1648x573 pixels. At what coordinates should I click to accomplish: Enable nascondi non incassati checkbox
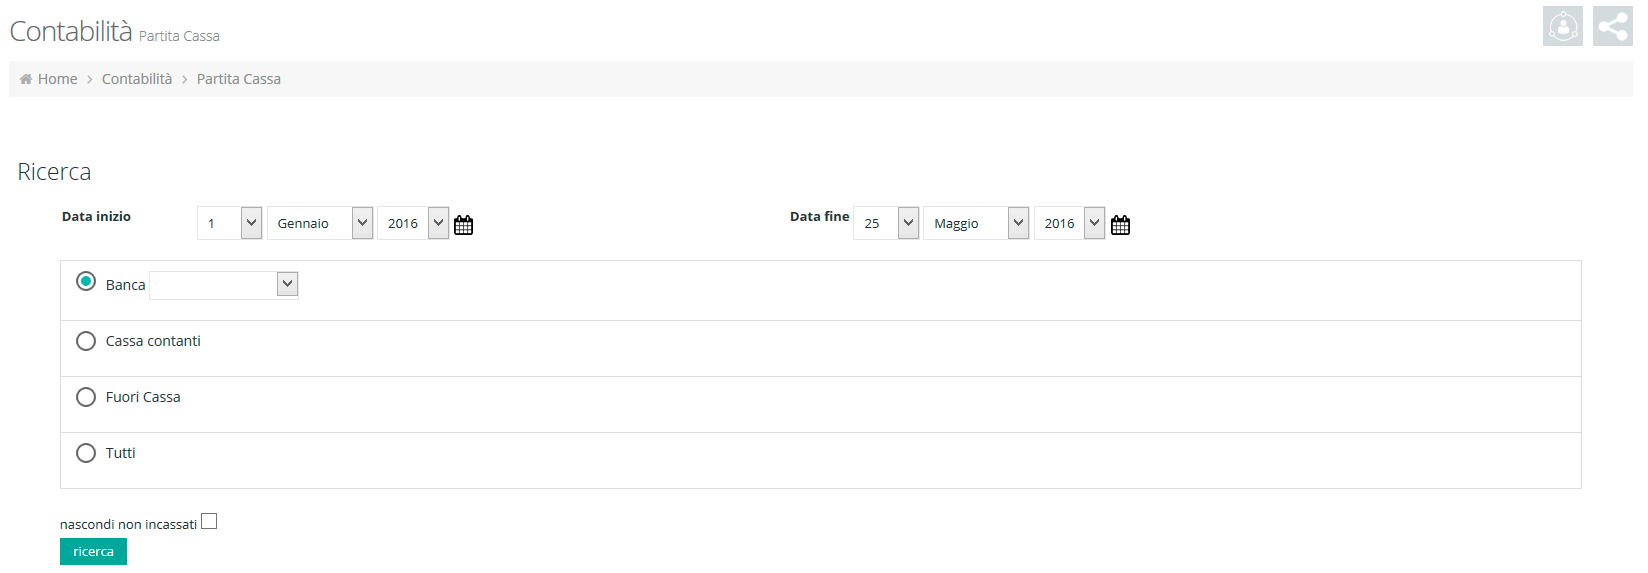(x=209, y=521)
